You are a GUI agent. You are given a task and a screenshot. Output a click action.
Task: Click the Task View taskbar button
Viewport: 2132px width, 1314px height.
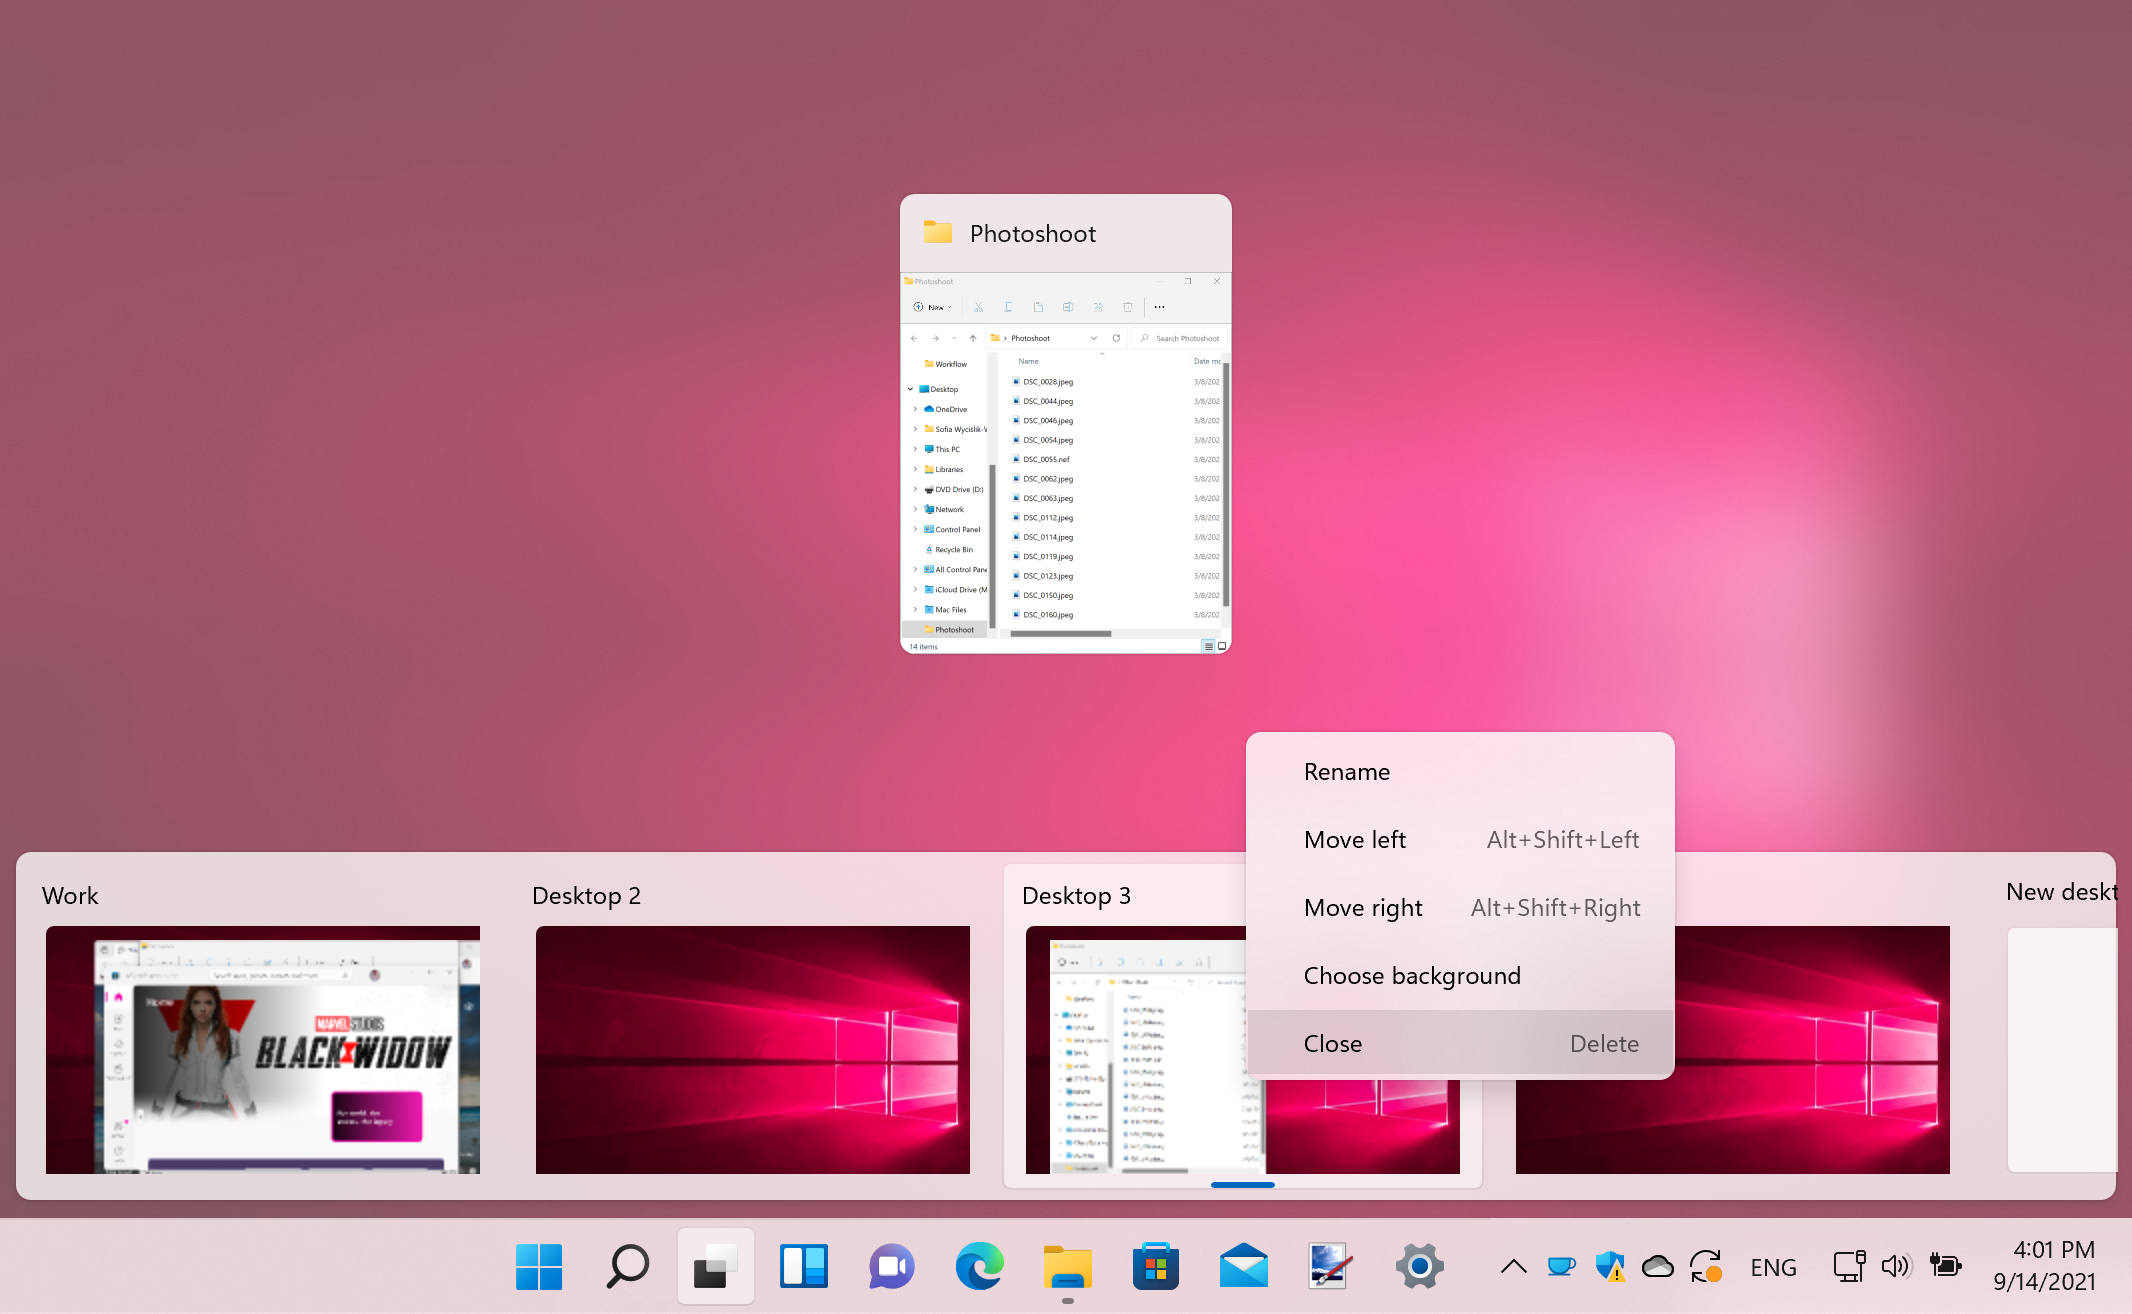pyautogui.click(x=715, y=1267)
